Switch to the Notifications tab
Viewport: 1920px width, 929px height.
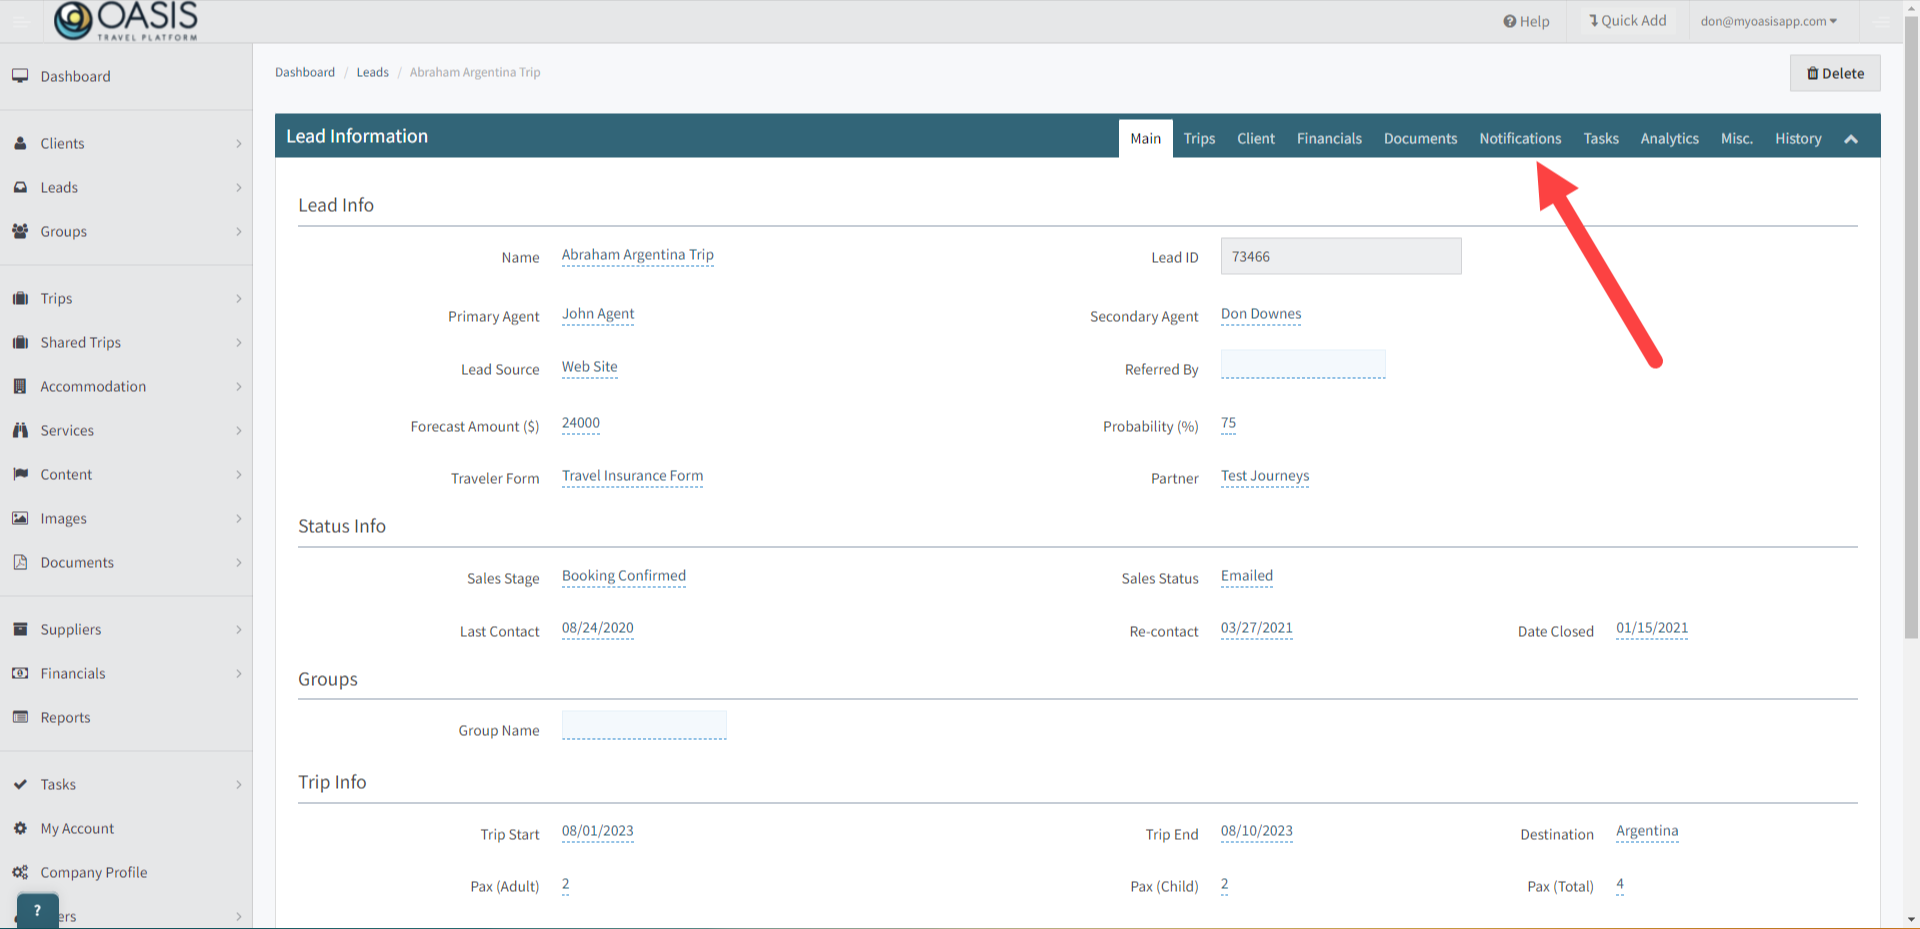[x=1519, y=139]
